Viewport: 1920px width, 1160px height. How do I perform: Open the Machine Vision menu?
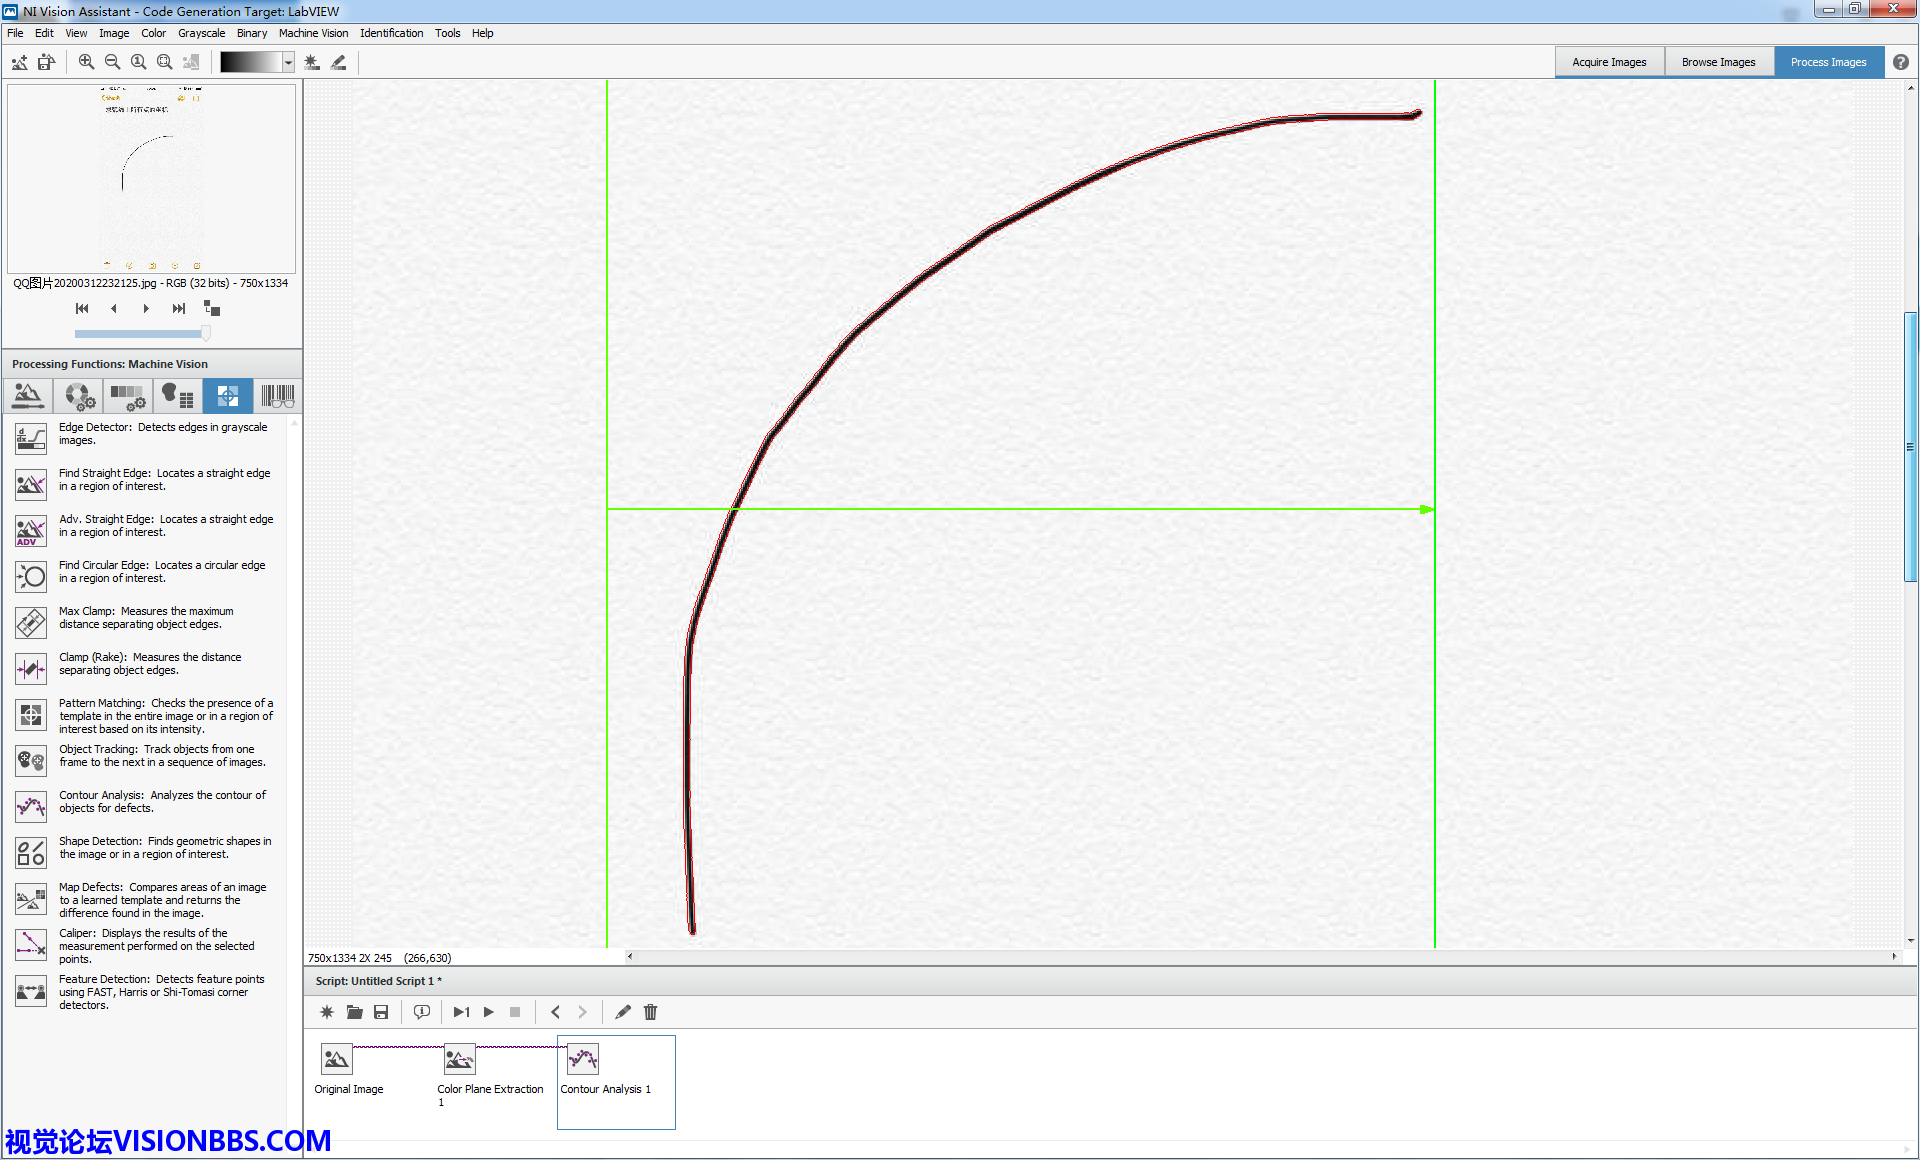[x=313, y=33]
